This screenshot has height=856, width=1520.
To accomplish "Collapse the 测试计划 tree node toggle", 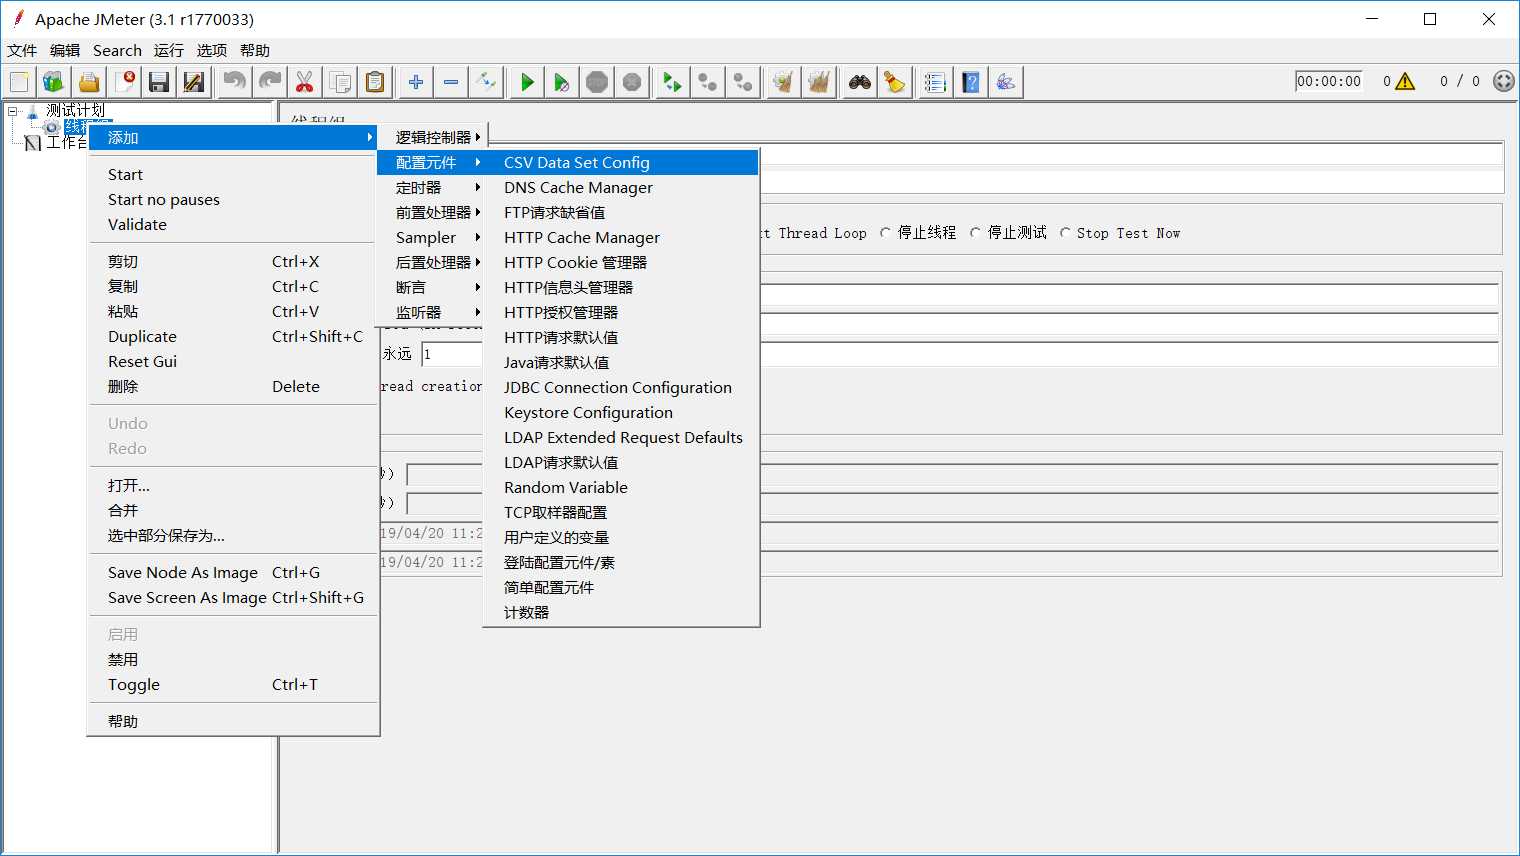I will [13, 111].
